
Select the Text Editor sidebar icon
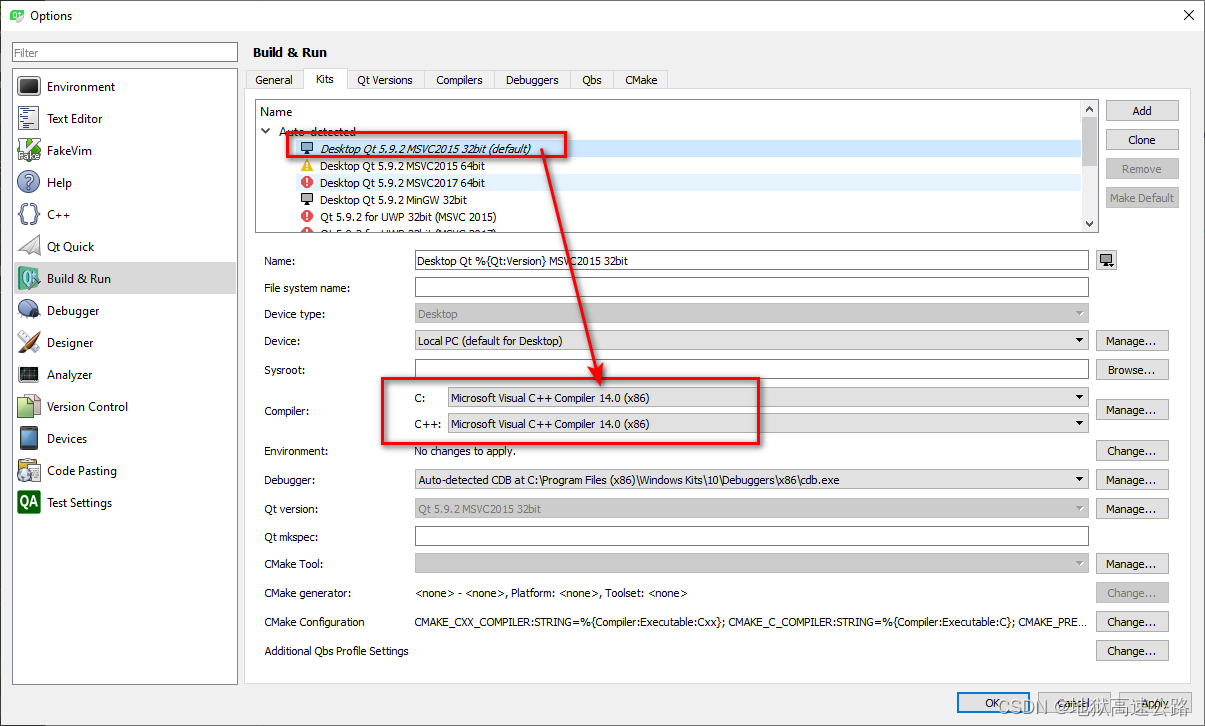(29, 119)
